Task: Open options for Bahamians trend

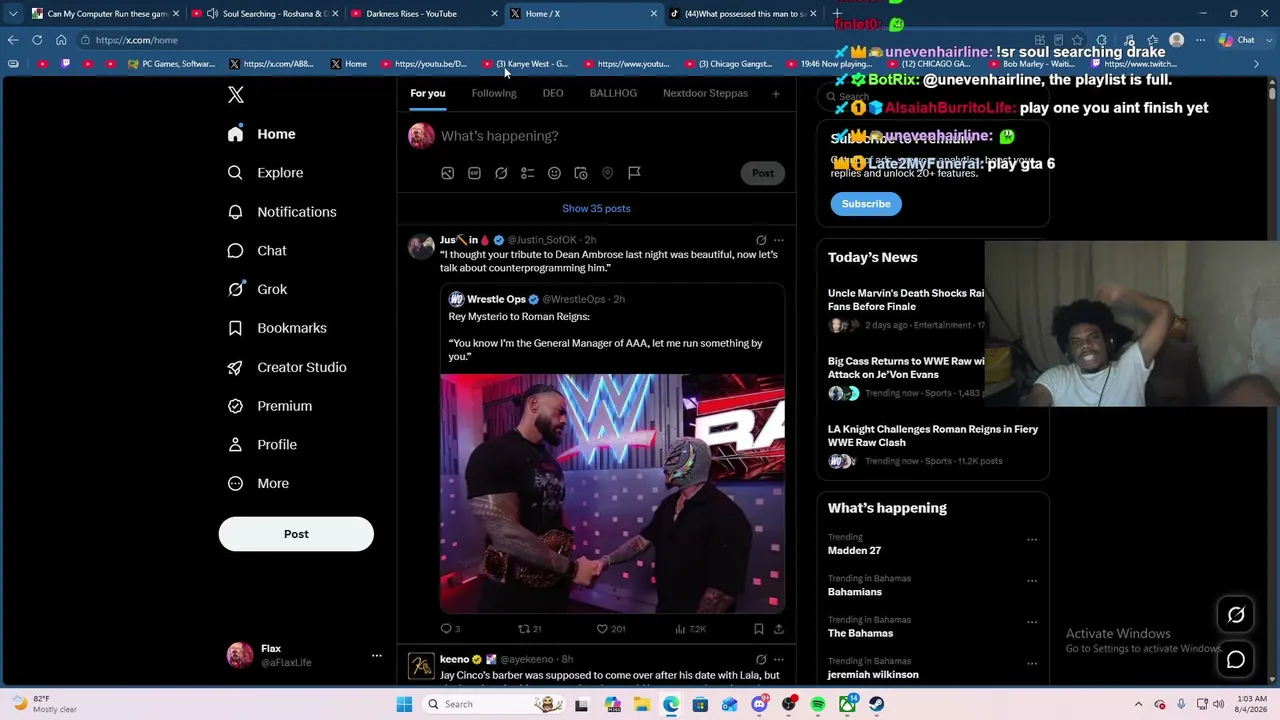Action: tap(1032, 581)
